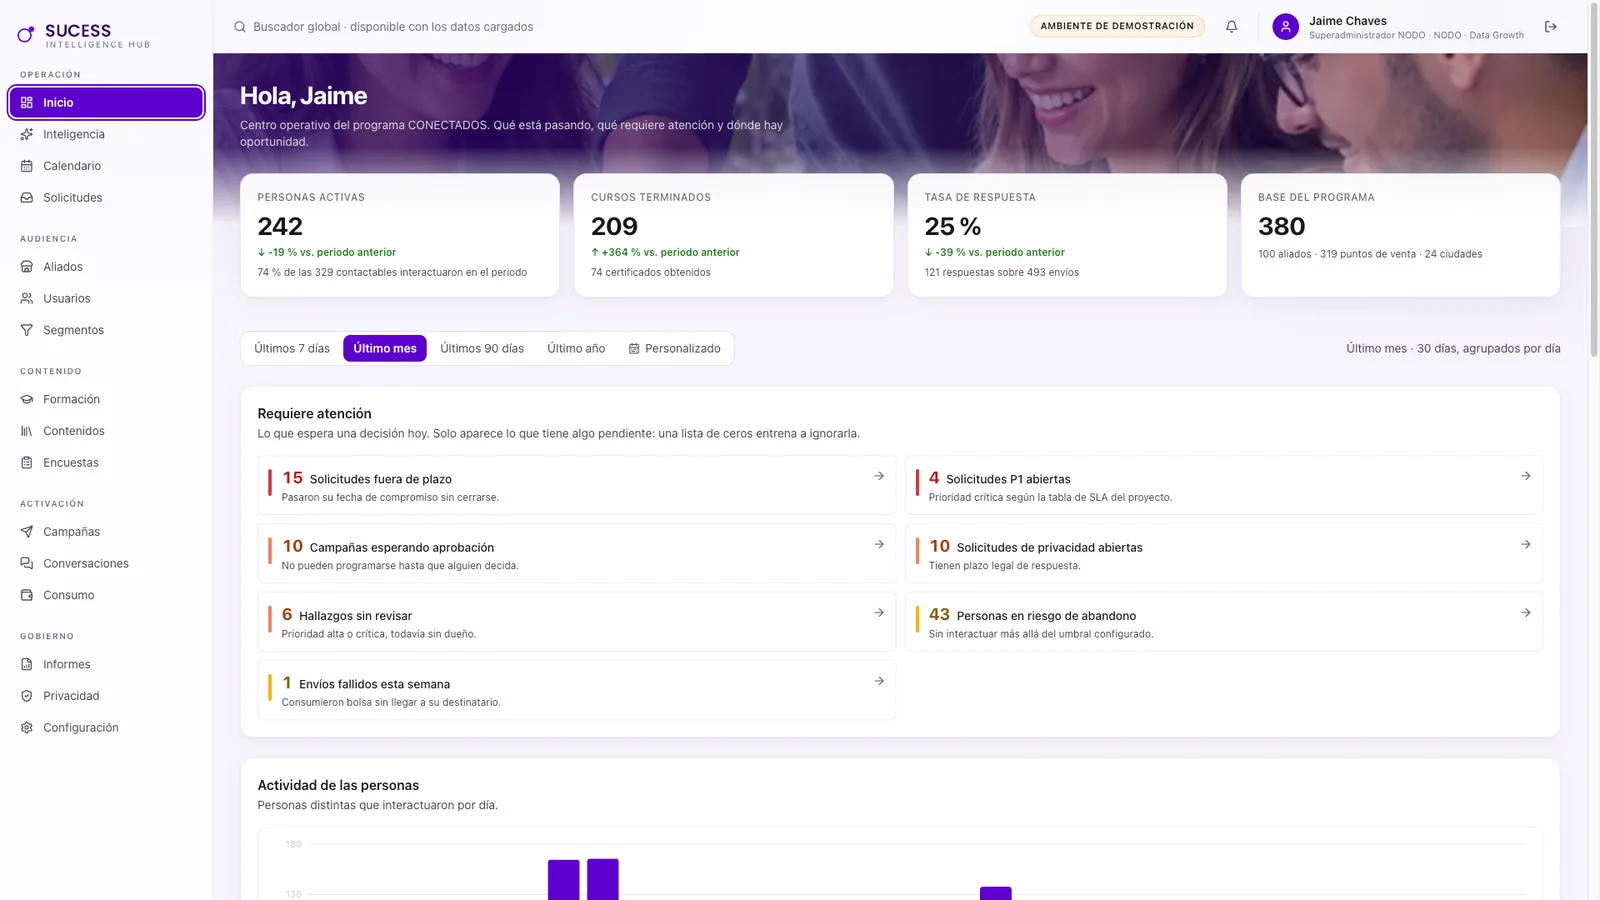Open Inteligencia in the sidebar
1600x900 pixels.
click(x=106, y=134)
